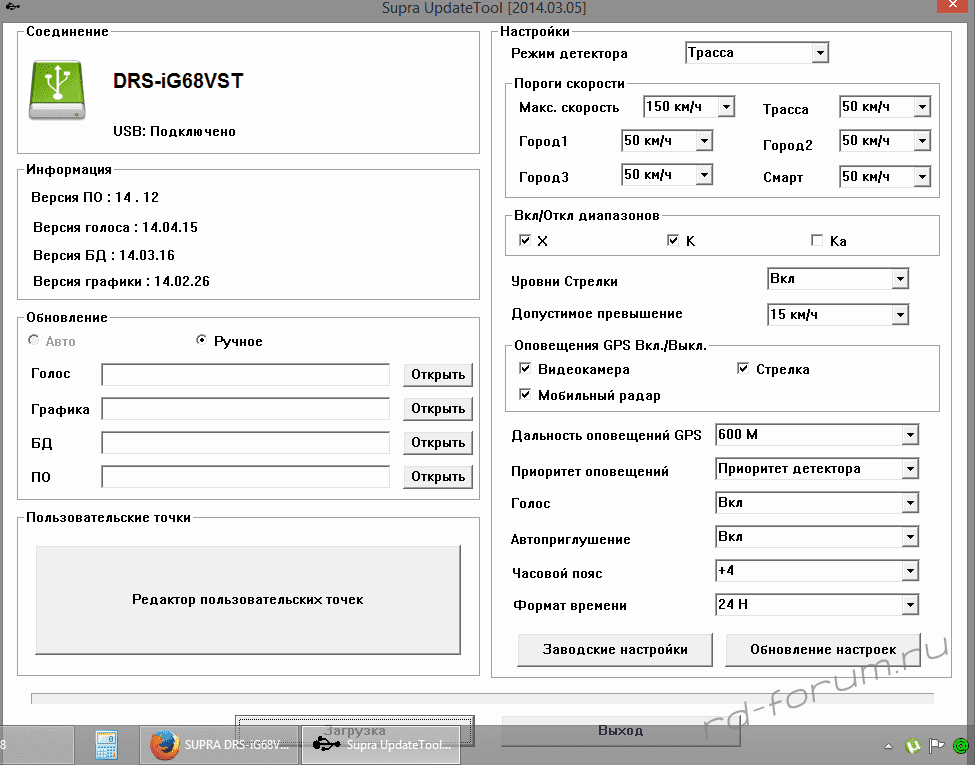Click Открыть button for ПО file

(438, 477)
